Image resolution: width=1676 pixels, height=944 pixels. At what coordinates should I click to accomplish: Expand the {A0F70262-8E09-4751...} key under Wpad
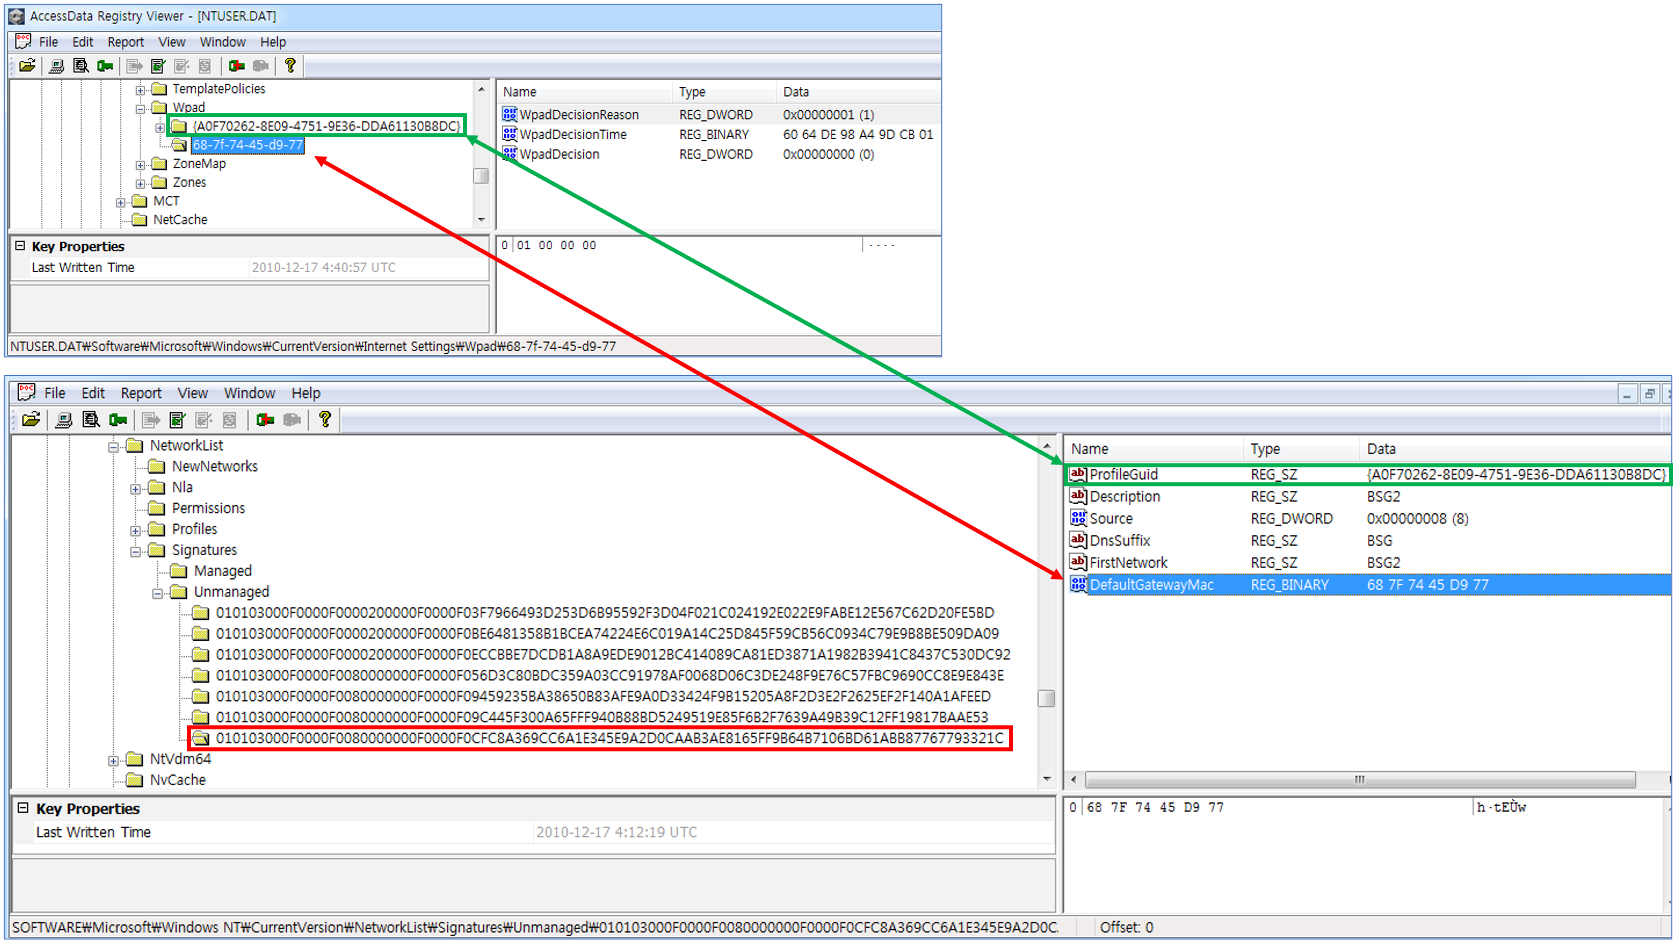click(160, 127)
